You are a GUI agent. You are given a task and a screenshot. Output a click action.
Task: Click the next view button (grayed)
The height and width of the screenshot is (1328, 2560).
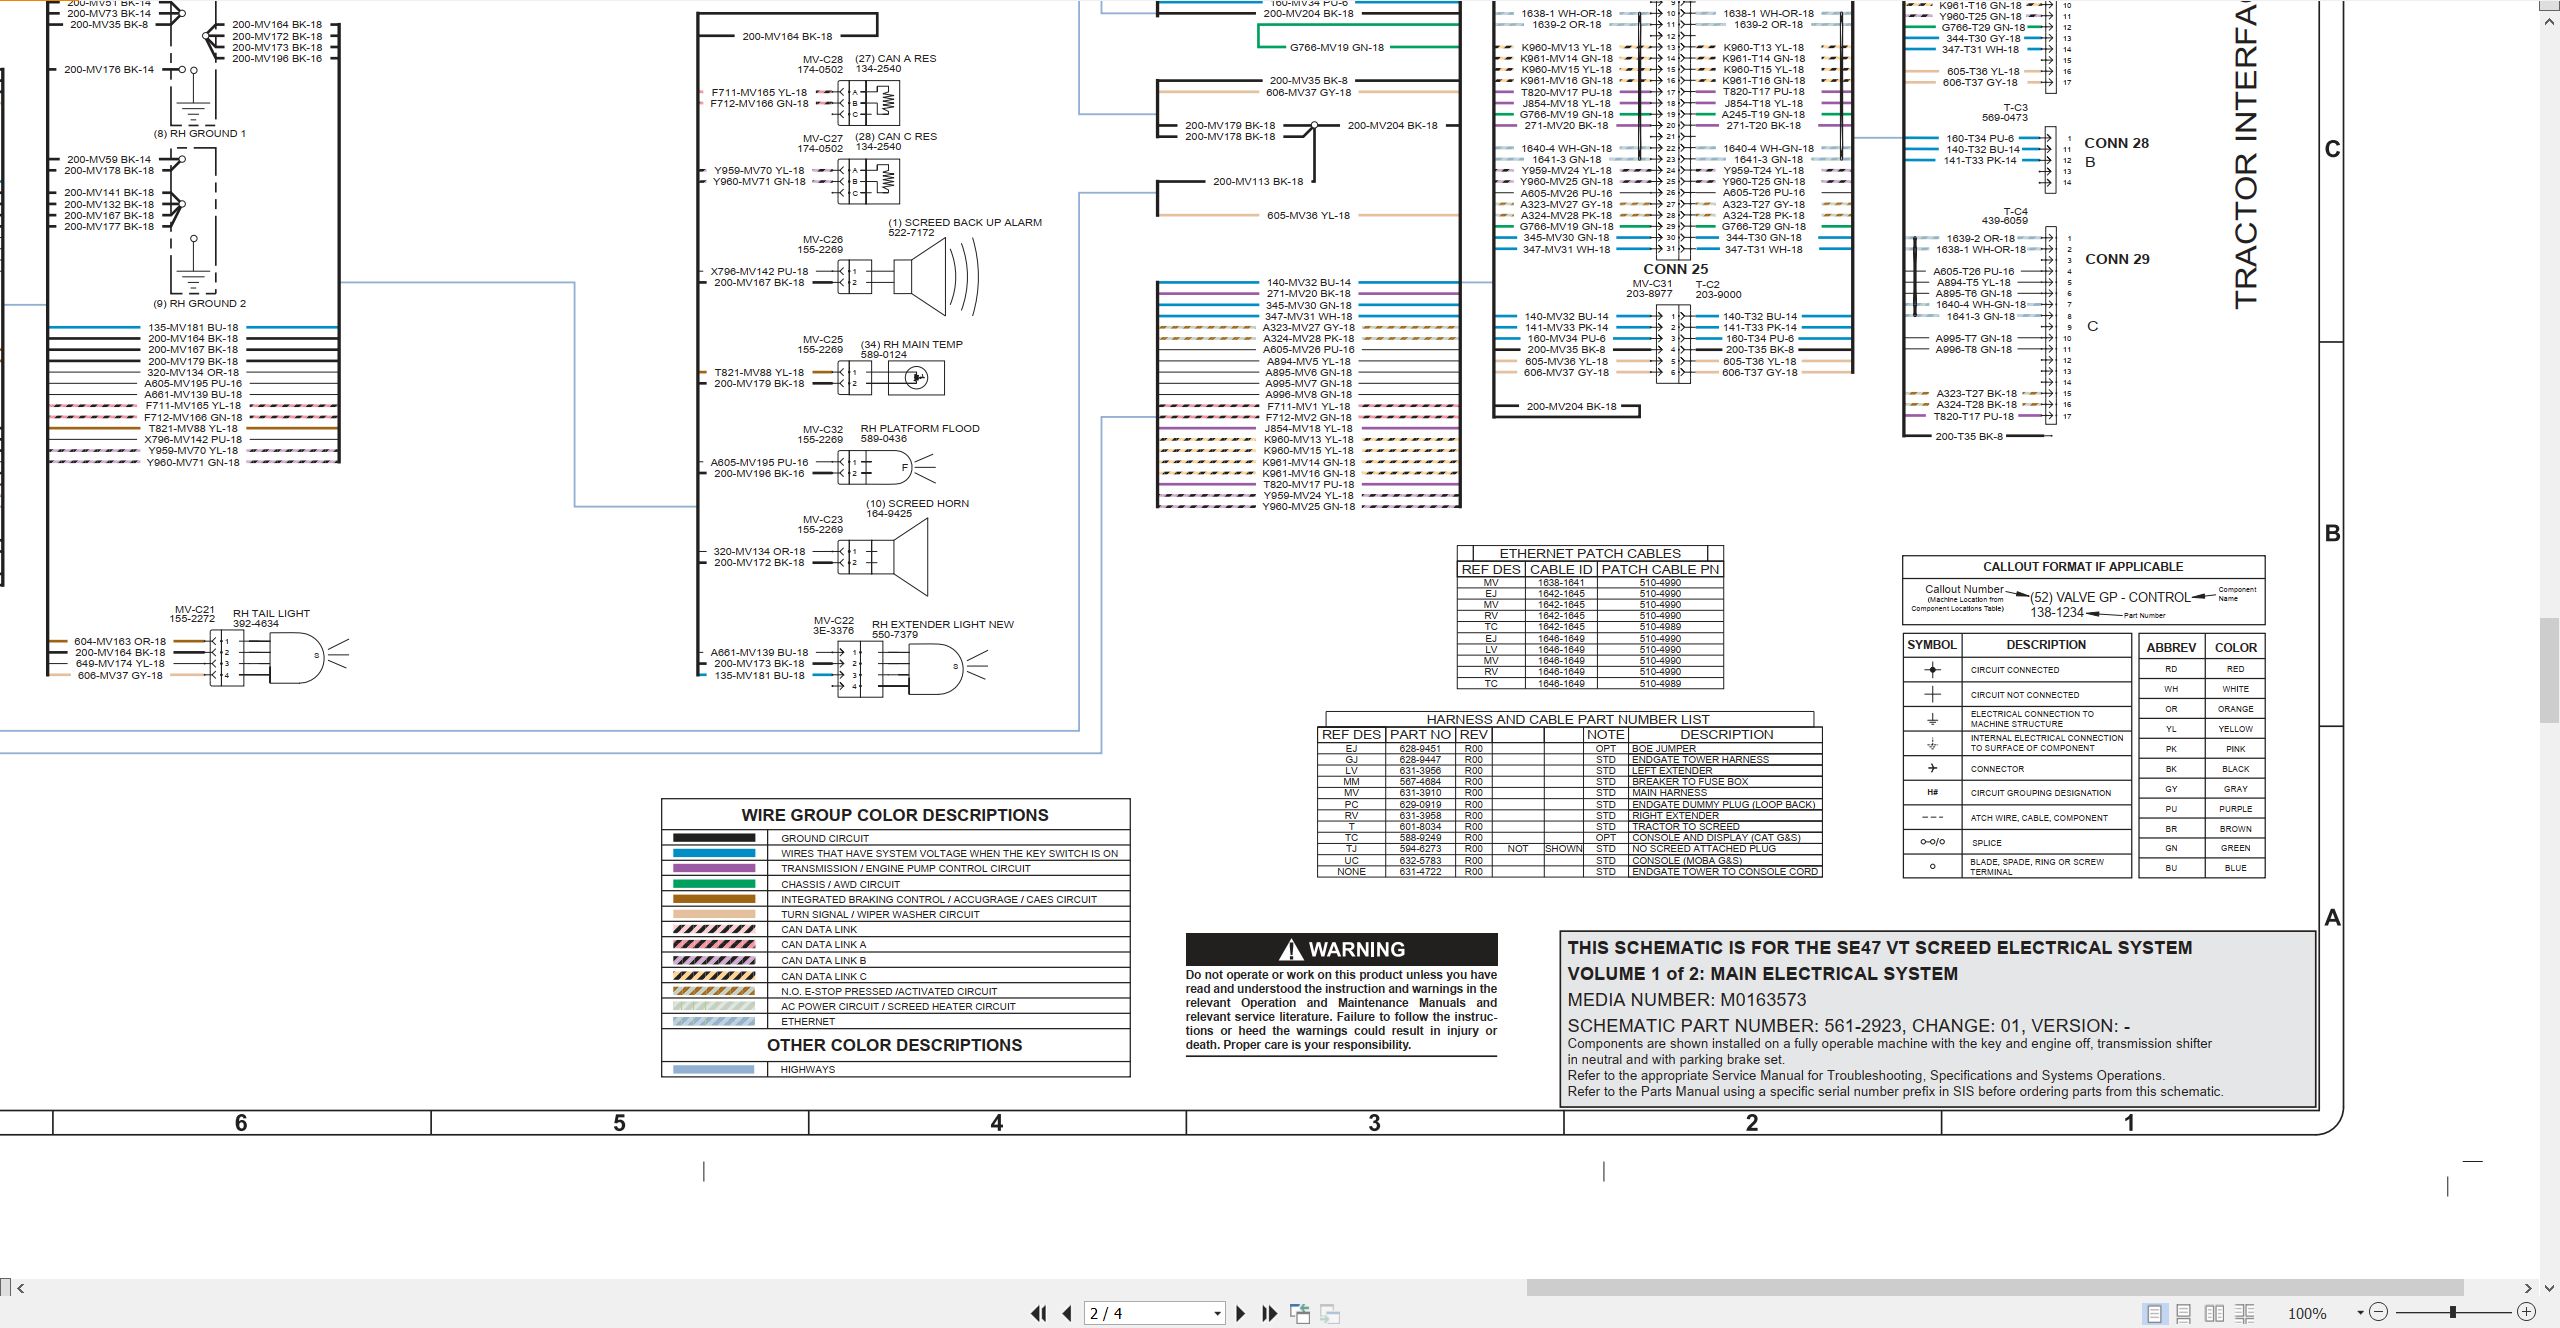click(x=1330, y=1313)
